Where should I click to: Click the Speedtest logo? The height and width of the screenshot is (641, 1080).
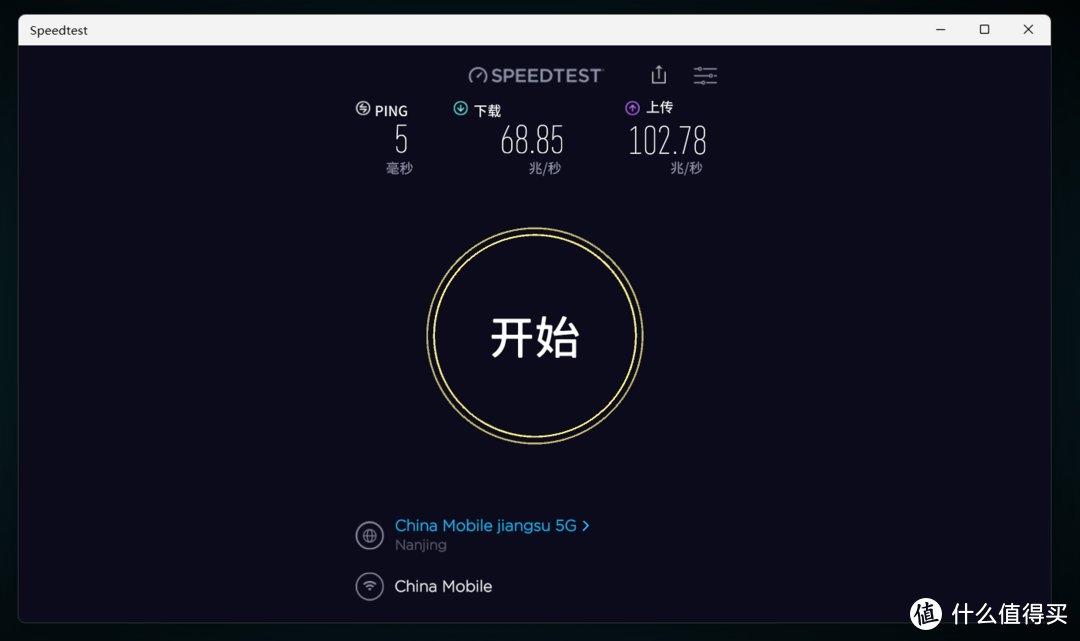[x=535, y=74]
